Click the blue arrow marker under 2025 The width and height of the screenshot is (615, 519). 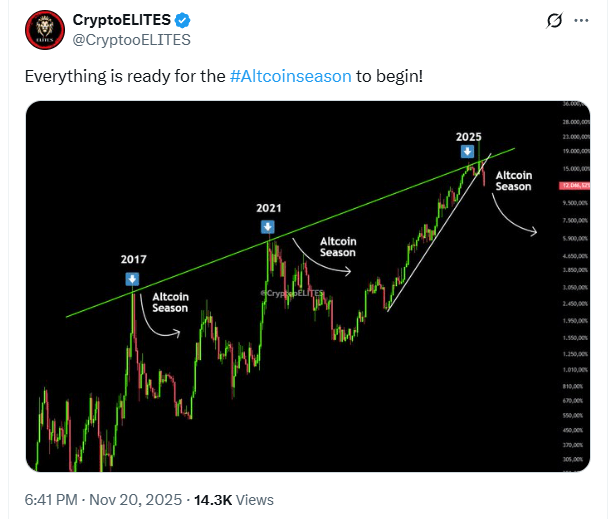tap(467, 152)
